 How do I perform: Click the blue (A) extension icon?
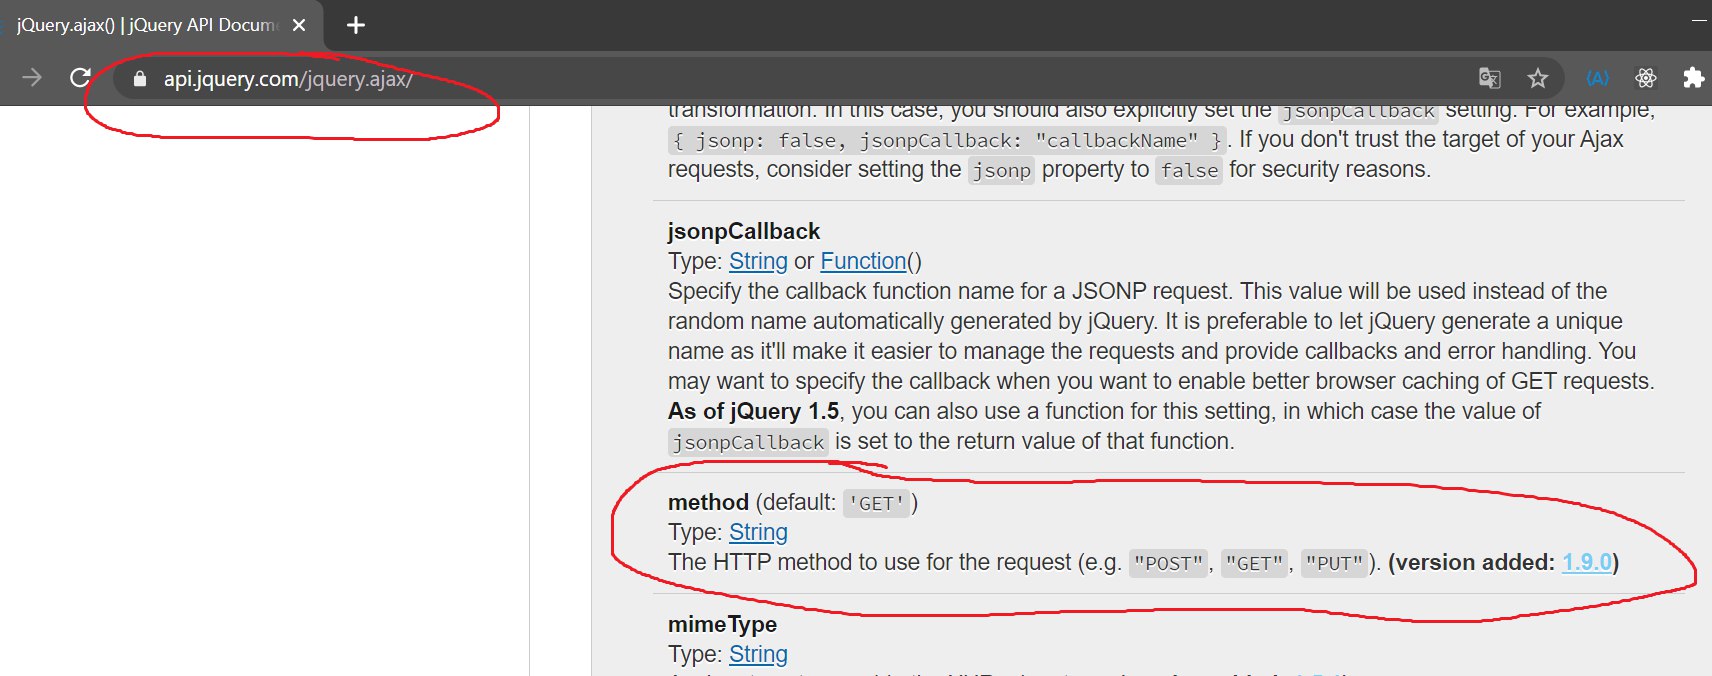[x=1598, y=78]
